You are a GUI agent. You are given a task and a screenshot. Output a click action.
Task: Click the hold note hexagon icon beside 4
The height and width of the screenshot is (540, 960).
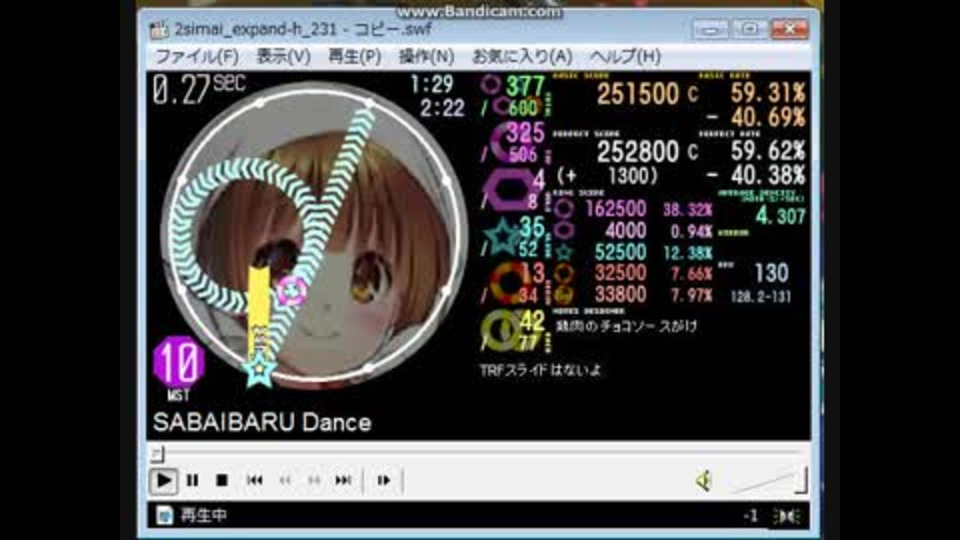pos(508,190)
